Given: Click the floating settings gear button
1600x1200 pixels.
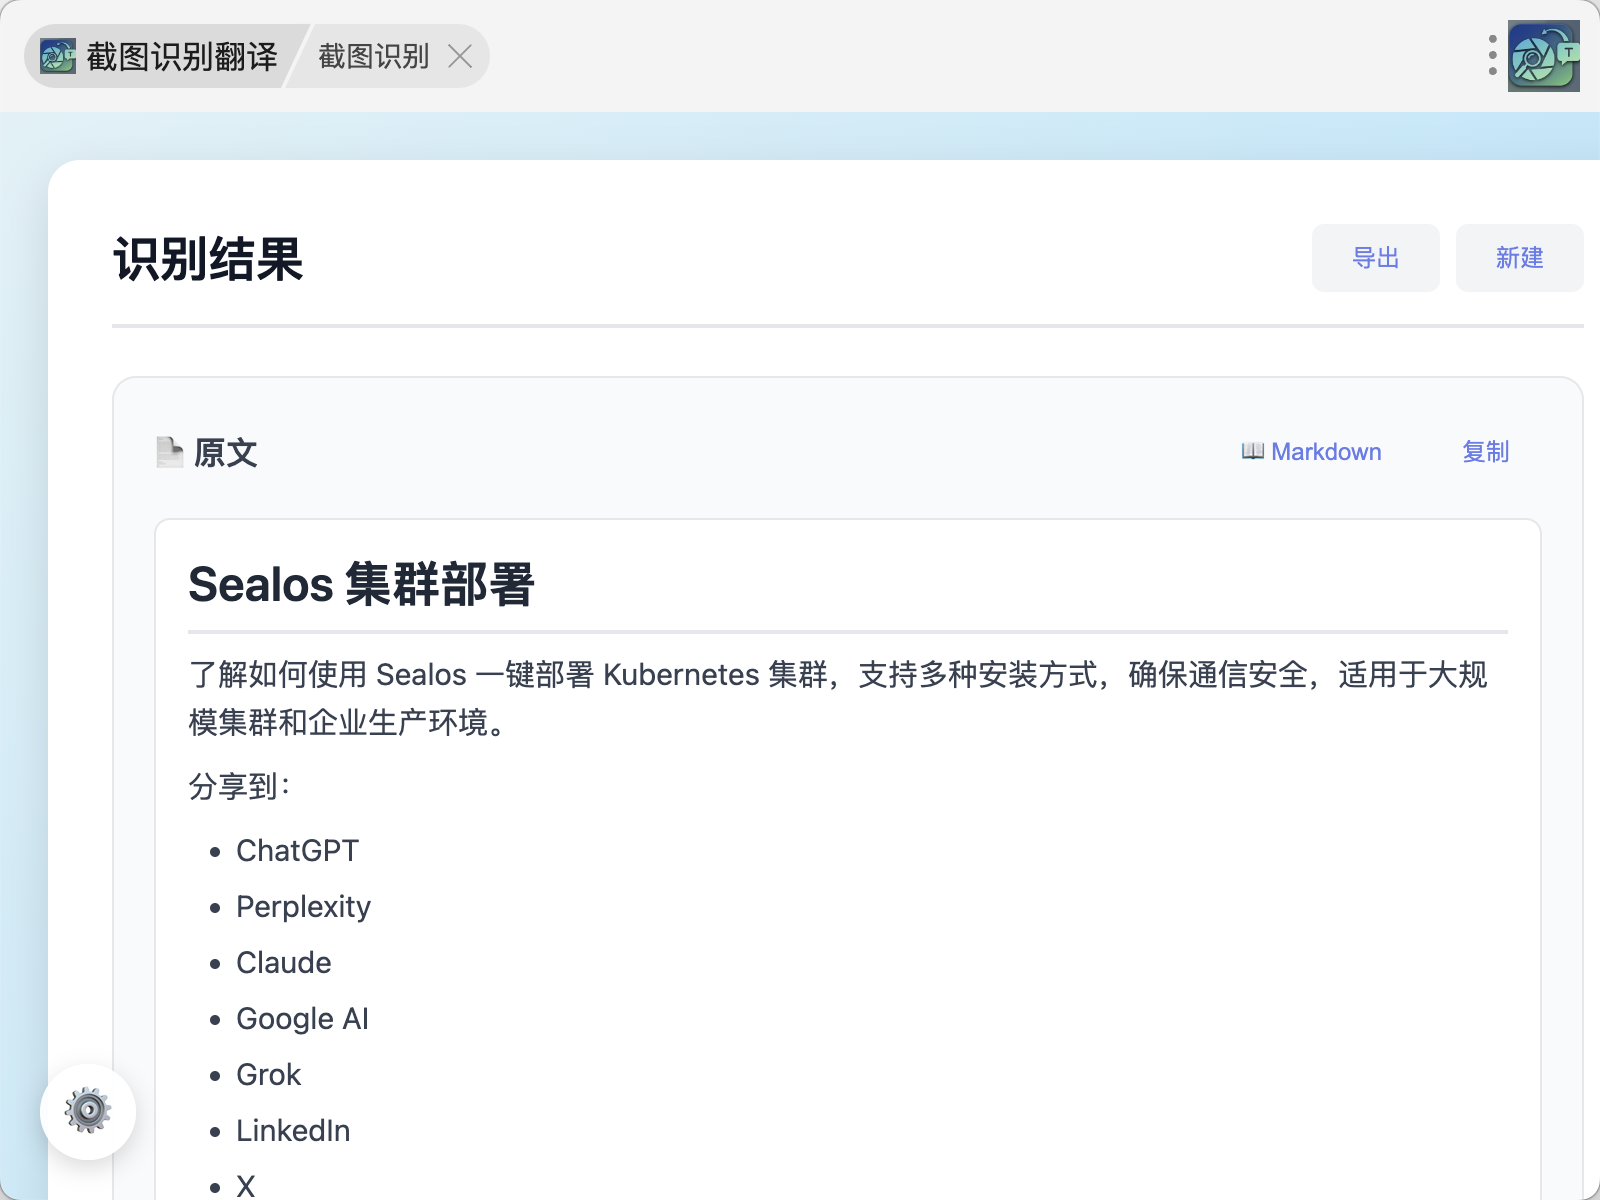Looking at the screenshot, I should [88, 1111].
